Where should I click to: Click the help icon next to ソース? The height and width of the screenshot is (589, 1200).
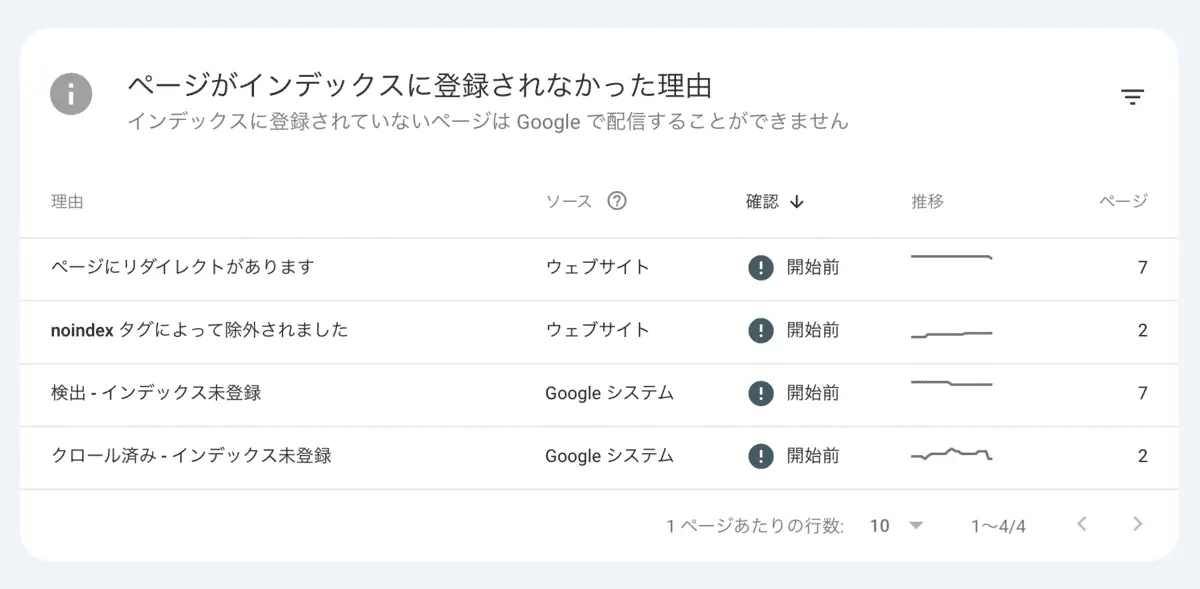click(x=617, y=201)
